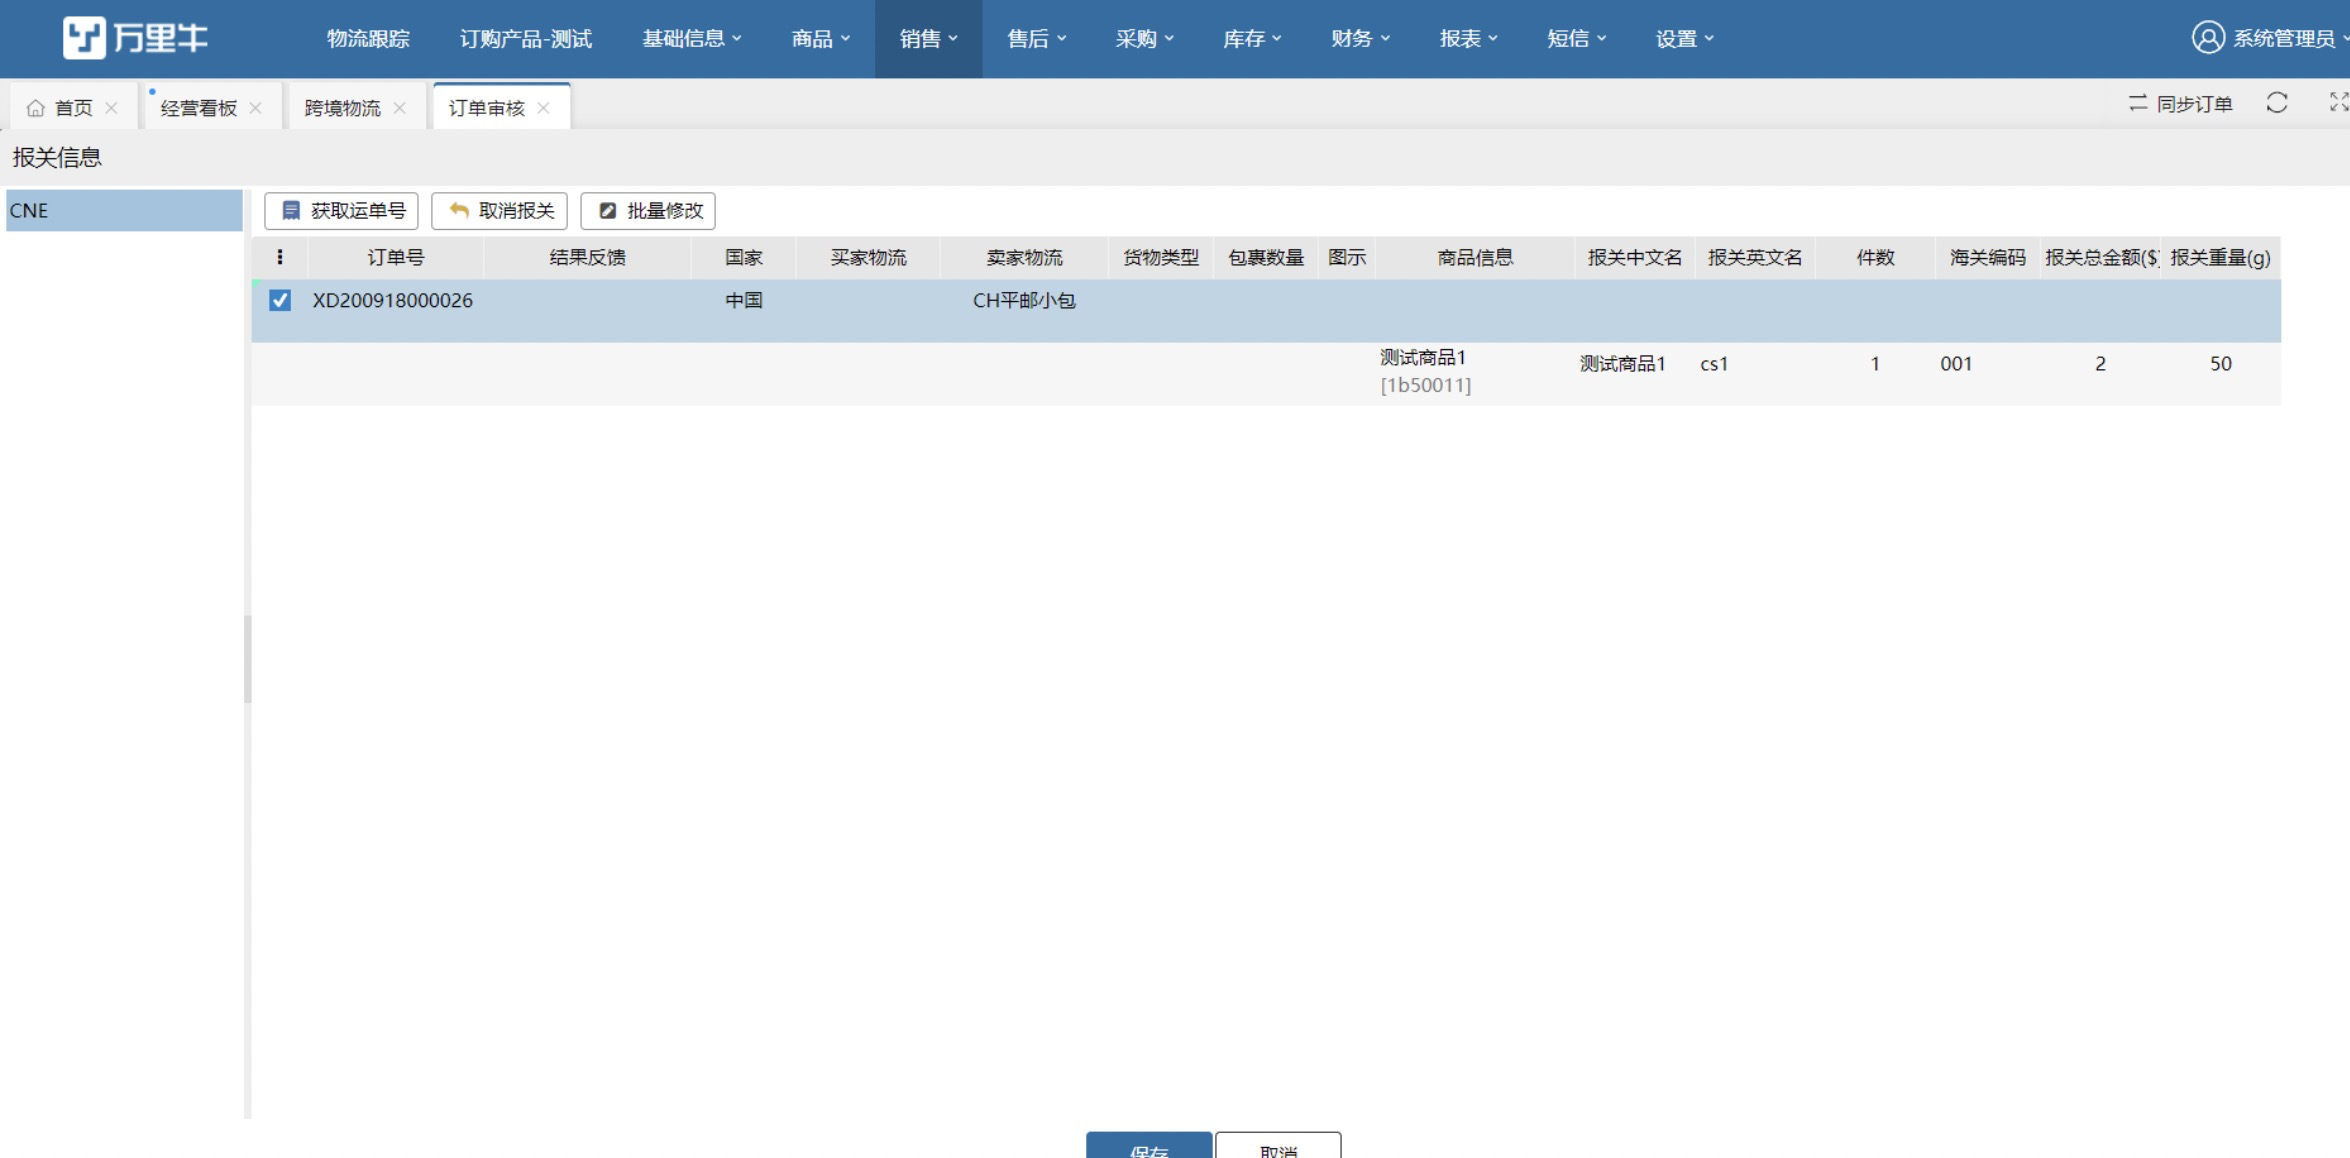This screenshot has width=2350, height=1158.
Task: Click the weight value 50
Action: coord(2220,364)
